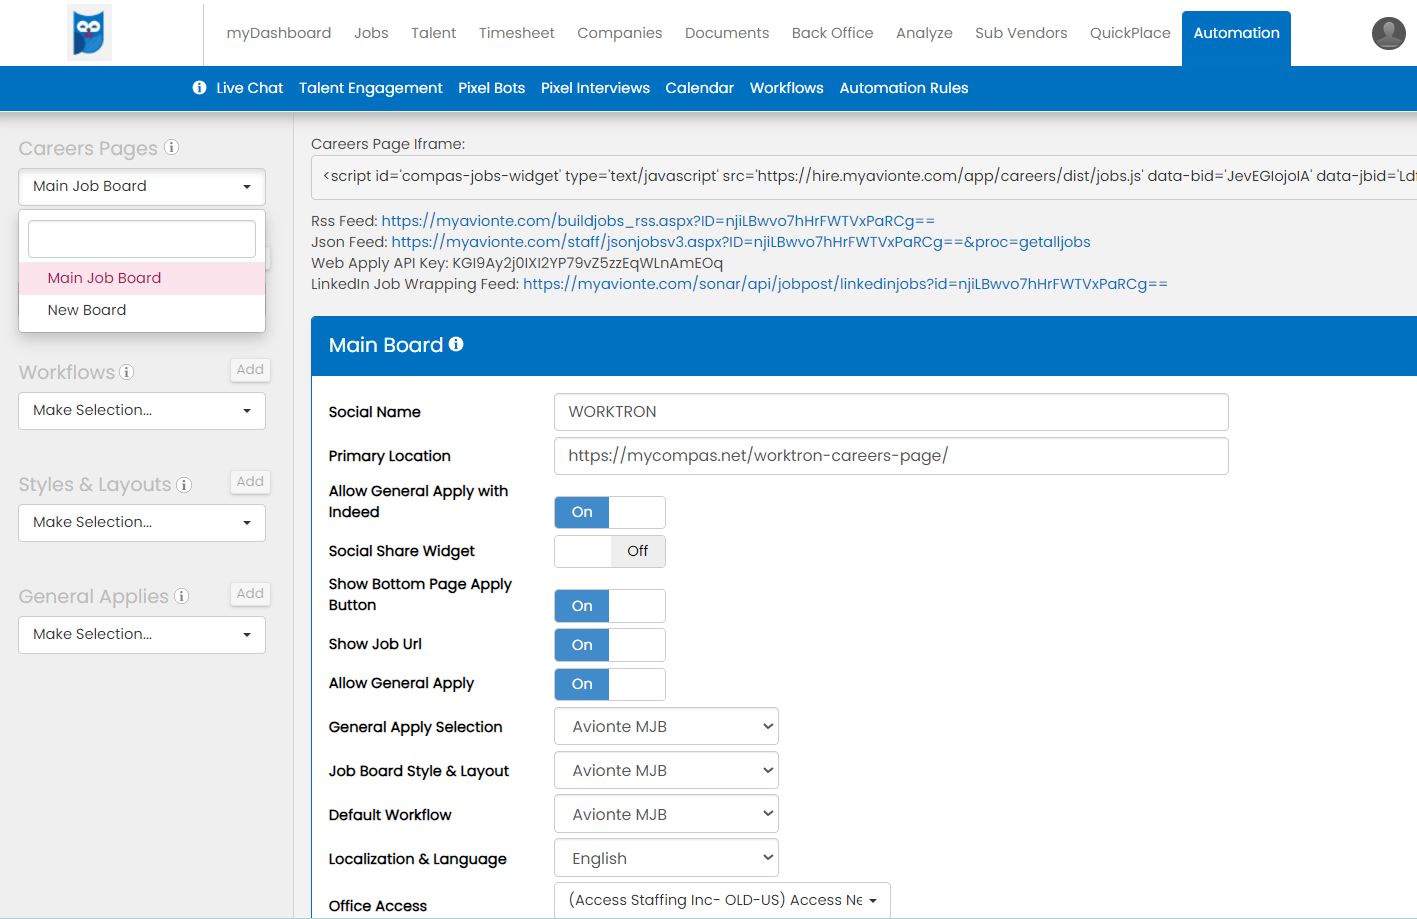
Task: Open the Rss Feed link
Action: 658,221
